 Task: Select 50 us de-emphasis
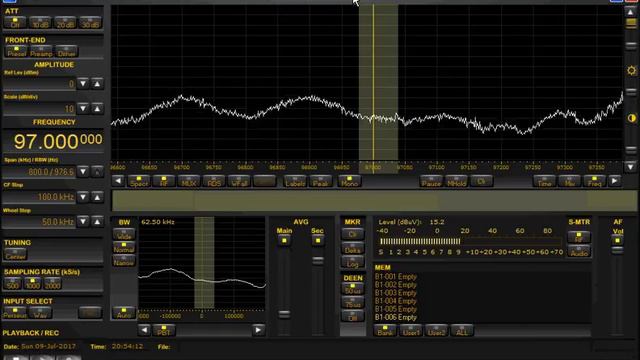point(353,289)
